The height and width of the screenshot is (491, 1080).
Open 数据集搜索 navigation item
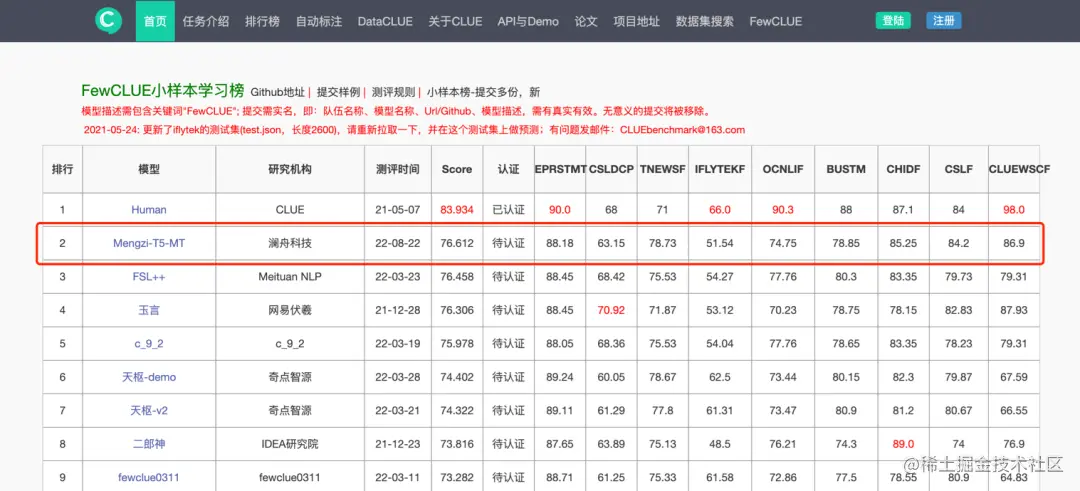pyautogui.click(x=705, y=21)
